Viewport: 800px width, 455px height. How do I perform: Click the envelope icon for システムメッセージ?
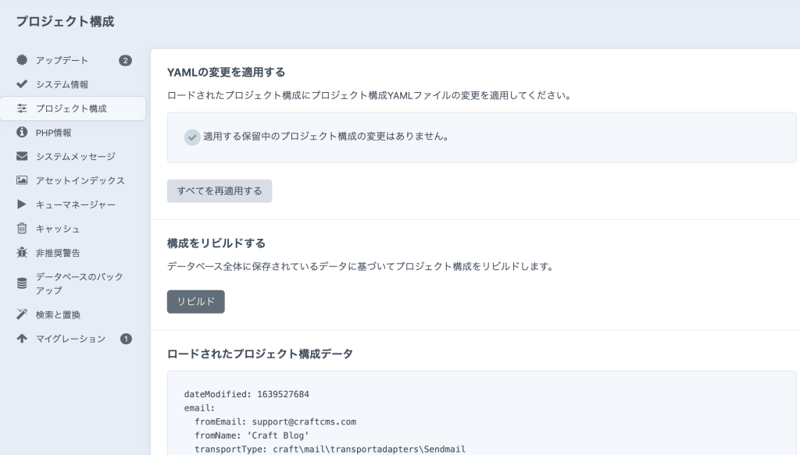[x=22, y=156]
